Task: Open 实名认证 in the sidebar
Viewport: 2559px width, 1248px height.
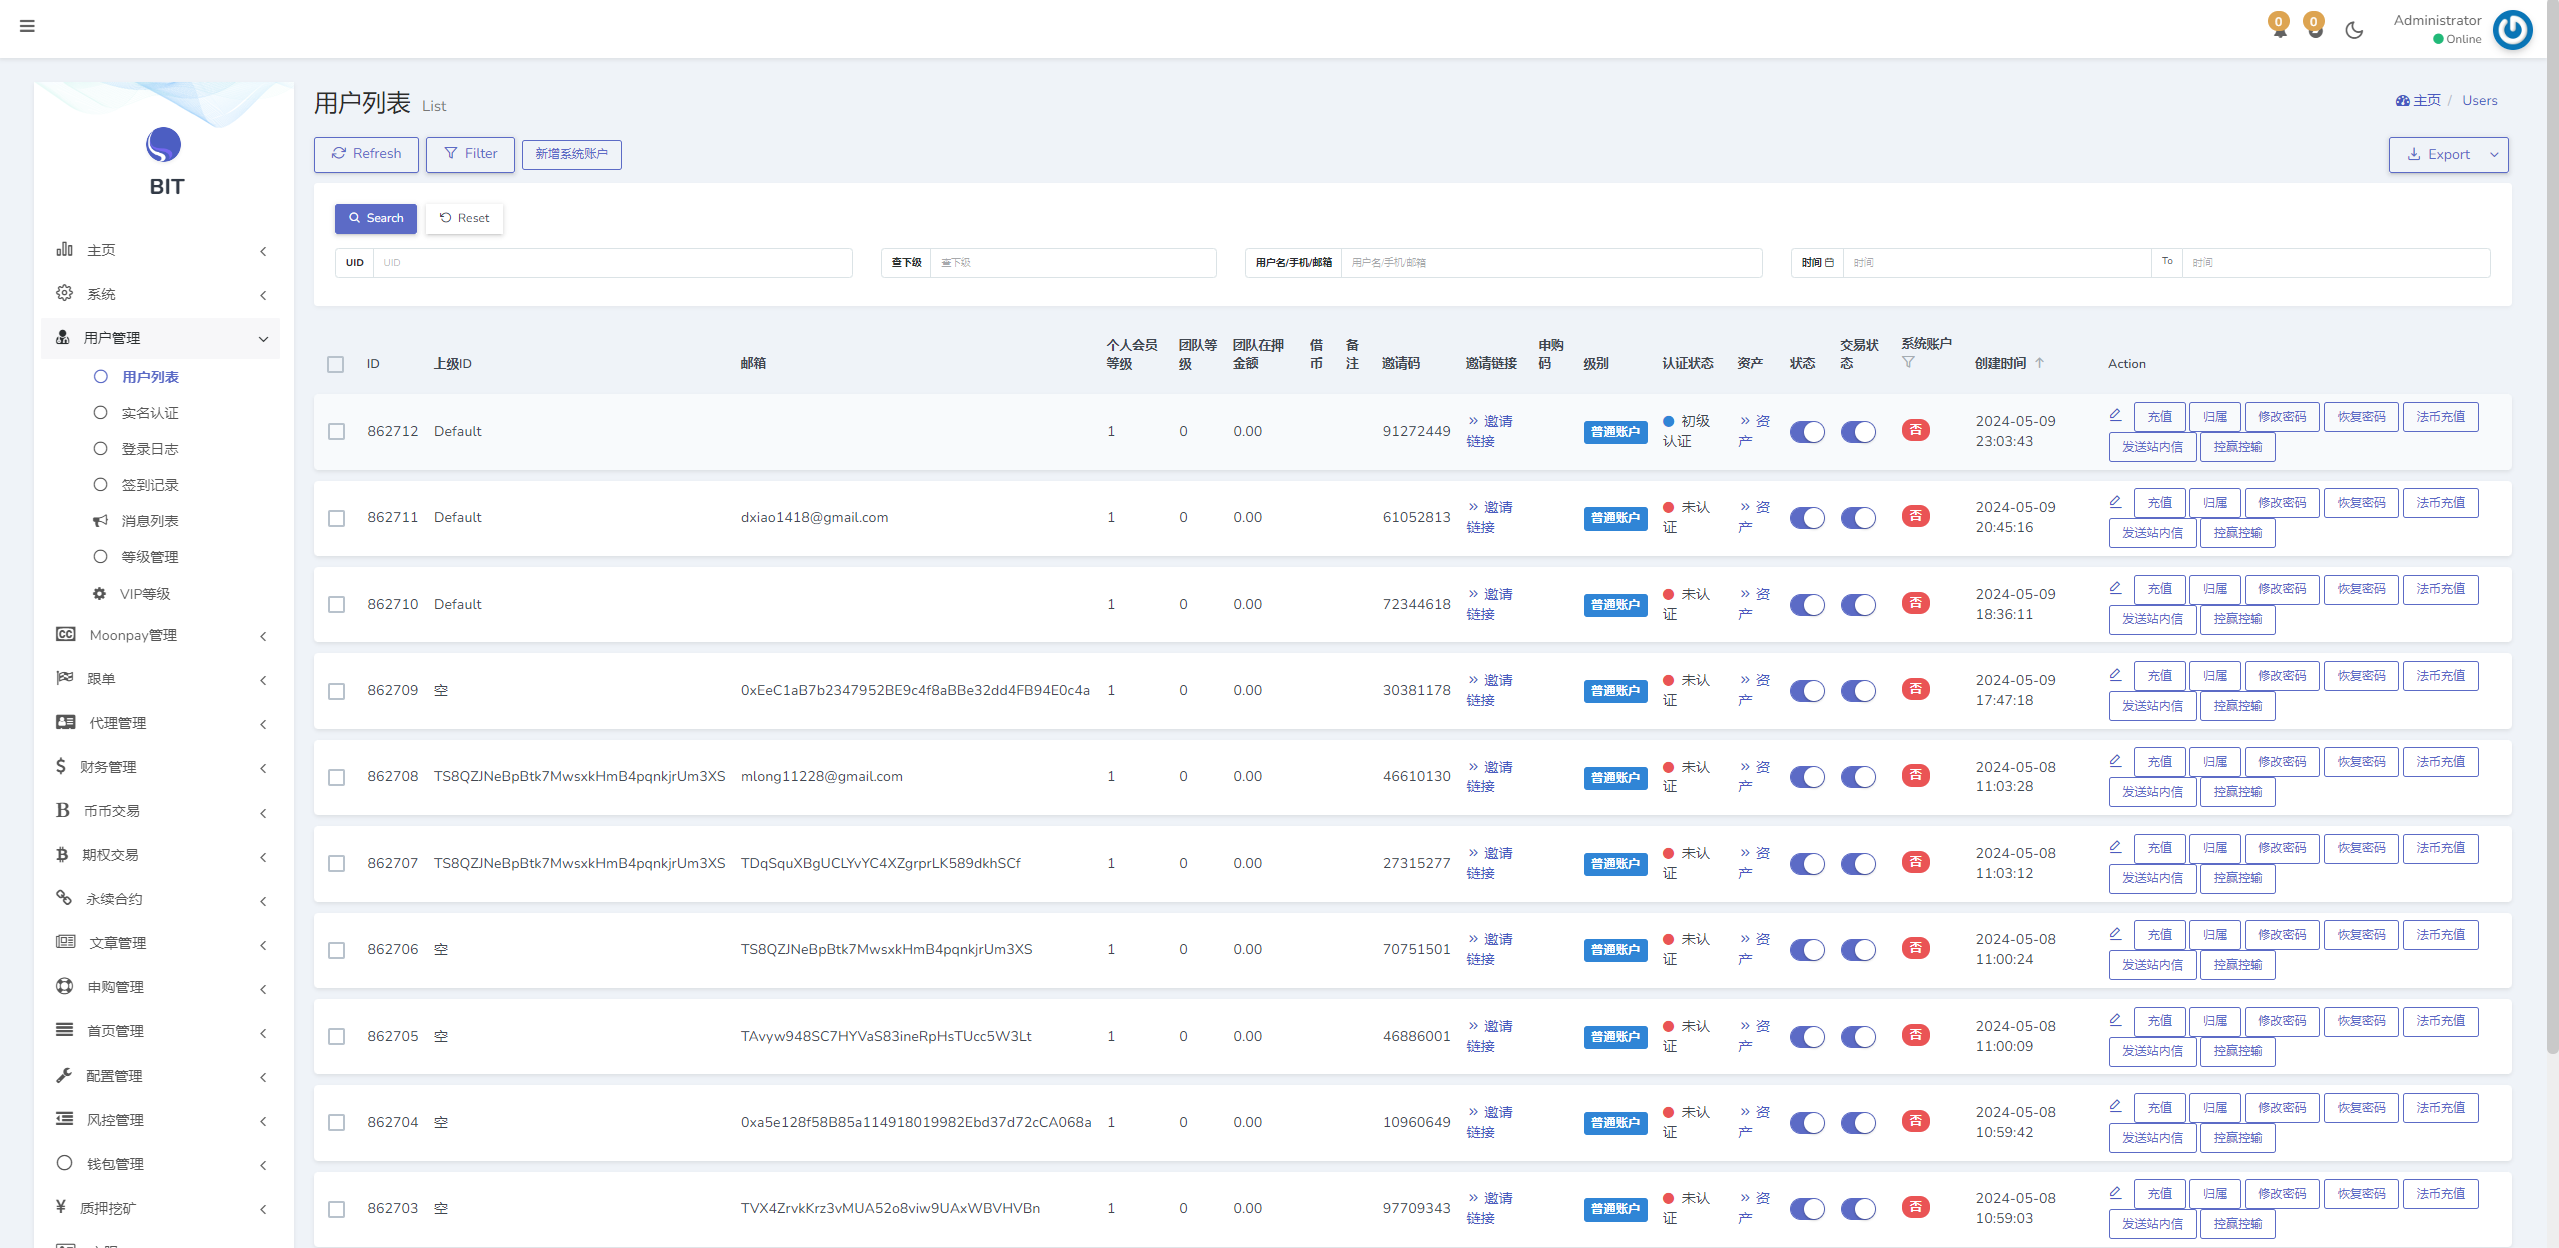Action: pyautogui.click(x=150, y=413)
